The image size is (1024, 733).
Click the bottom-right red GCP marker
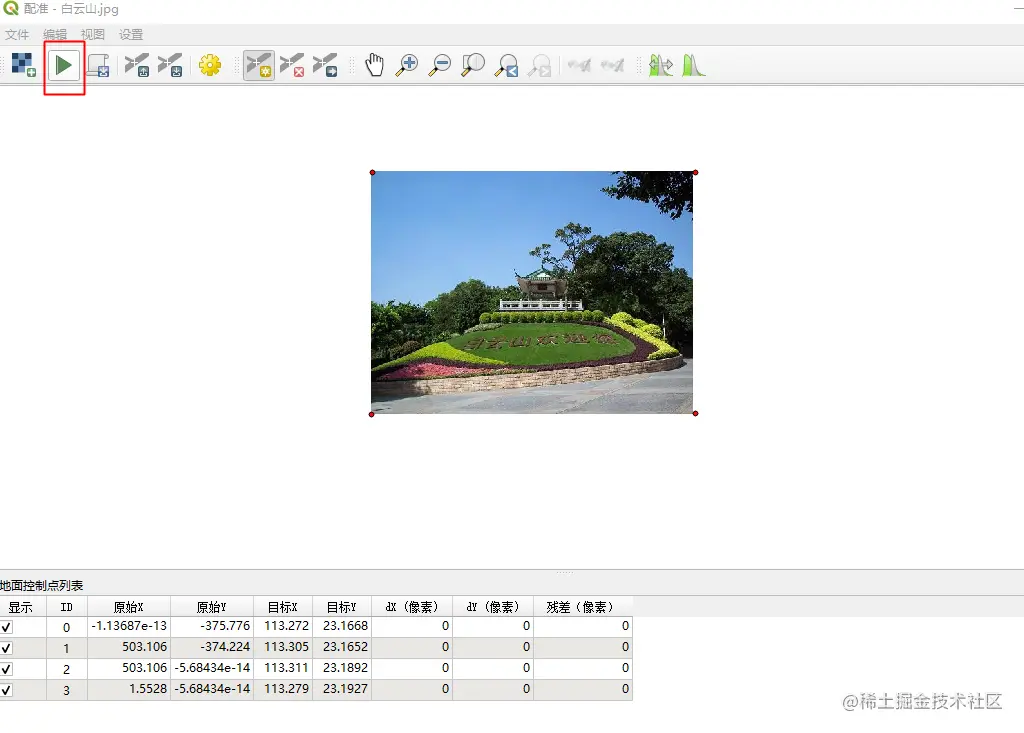point(696,414)
